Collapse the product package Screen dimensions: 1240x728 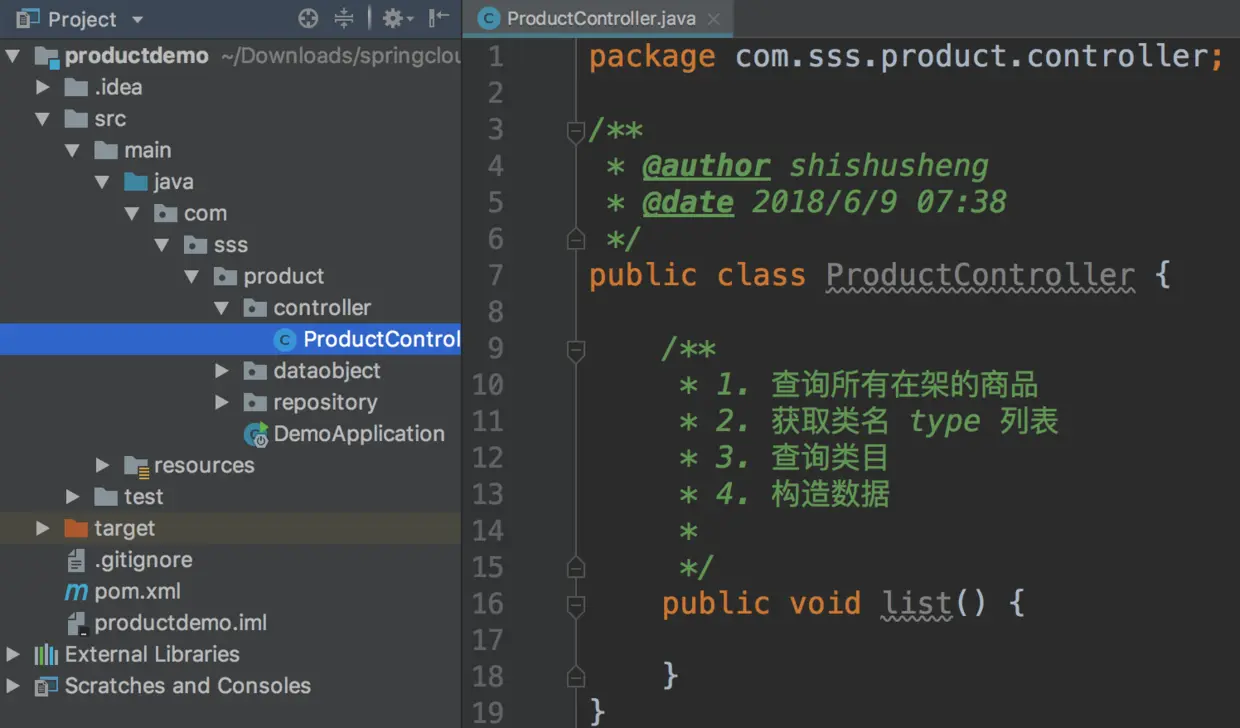(193, 276)
